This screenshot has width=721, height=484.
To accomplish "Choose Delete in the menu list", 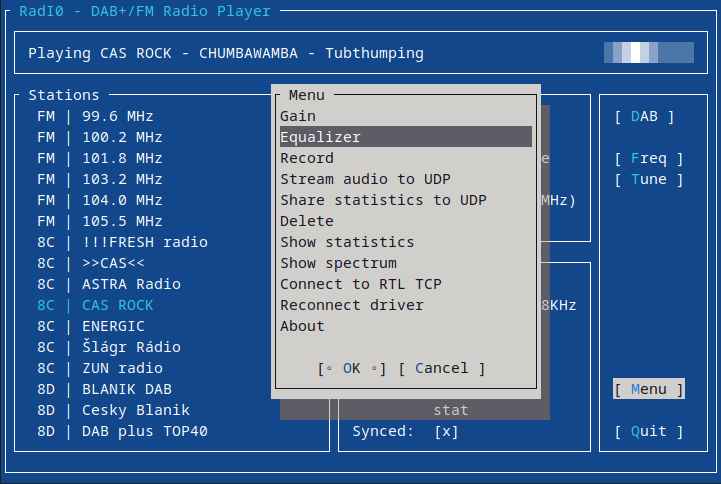I will pyautogui.click(x=406, y=221).
